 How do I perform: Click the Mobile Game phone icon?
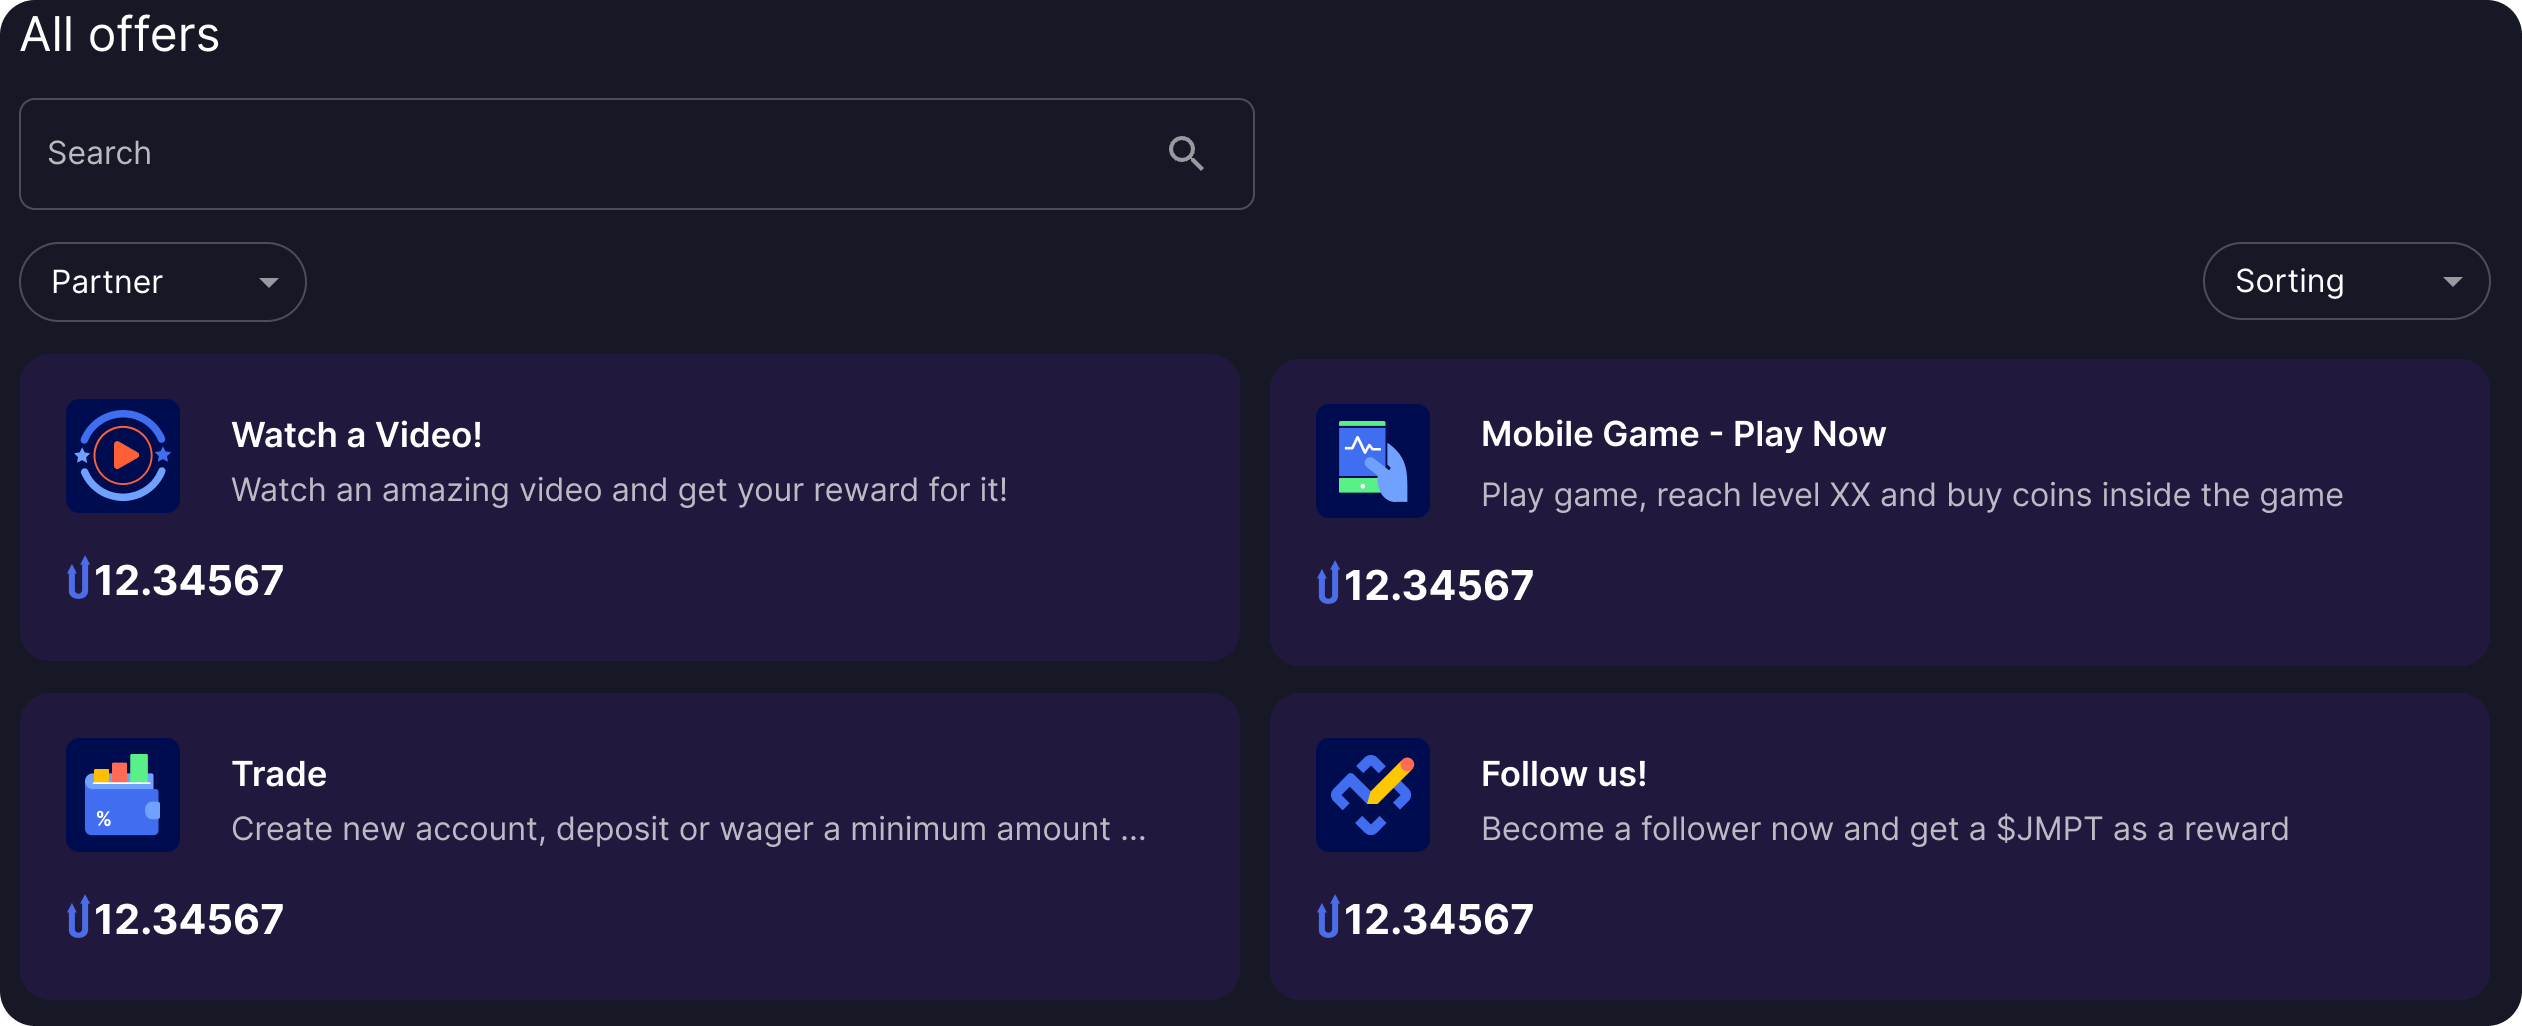(x=1372, y=461)
